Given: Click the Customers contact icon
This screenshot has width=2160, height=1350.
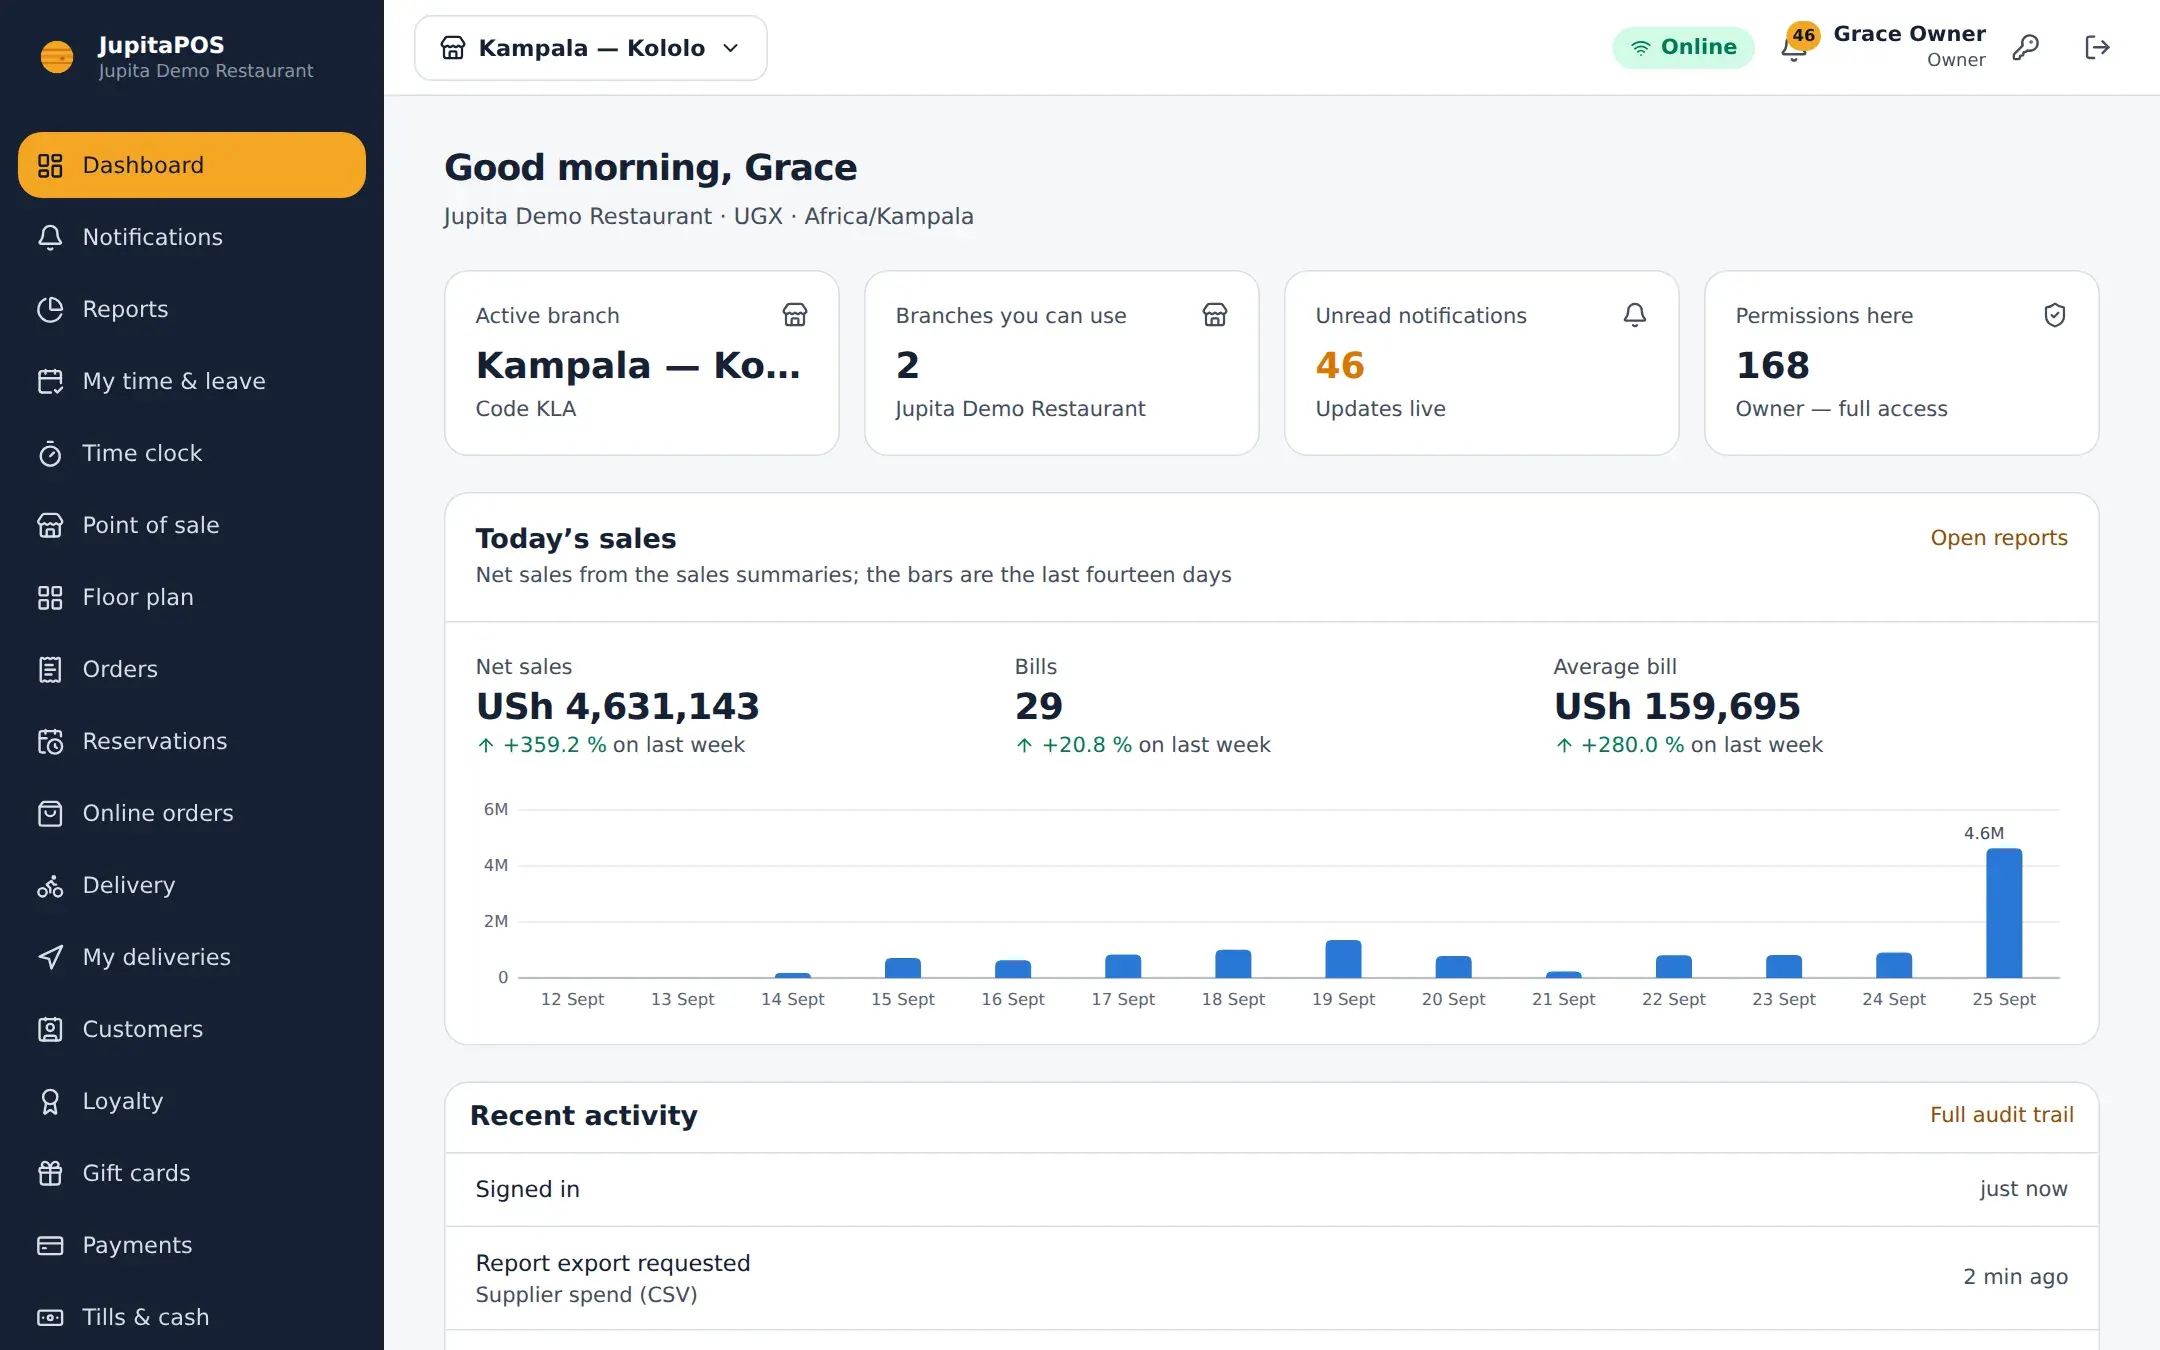Looking at the screenshot, I should click(x=50, y=1029).
